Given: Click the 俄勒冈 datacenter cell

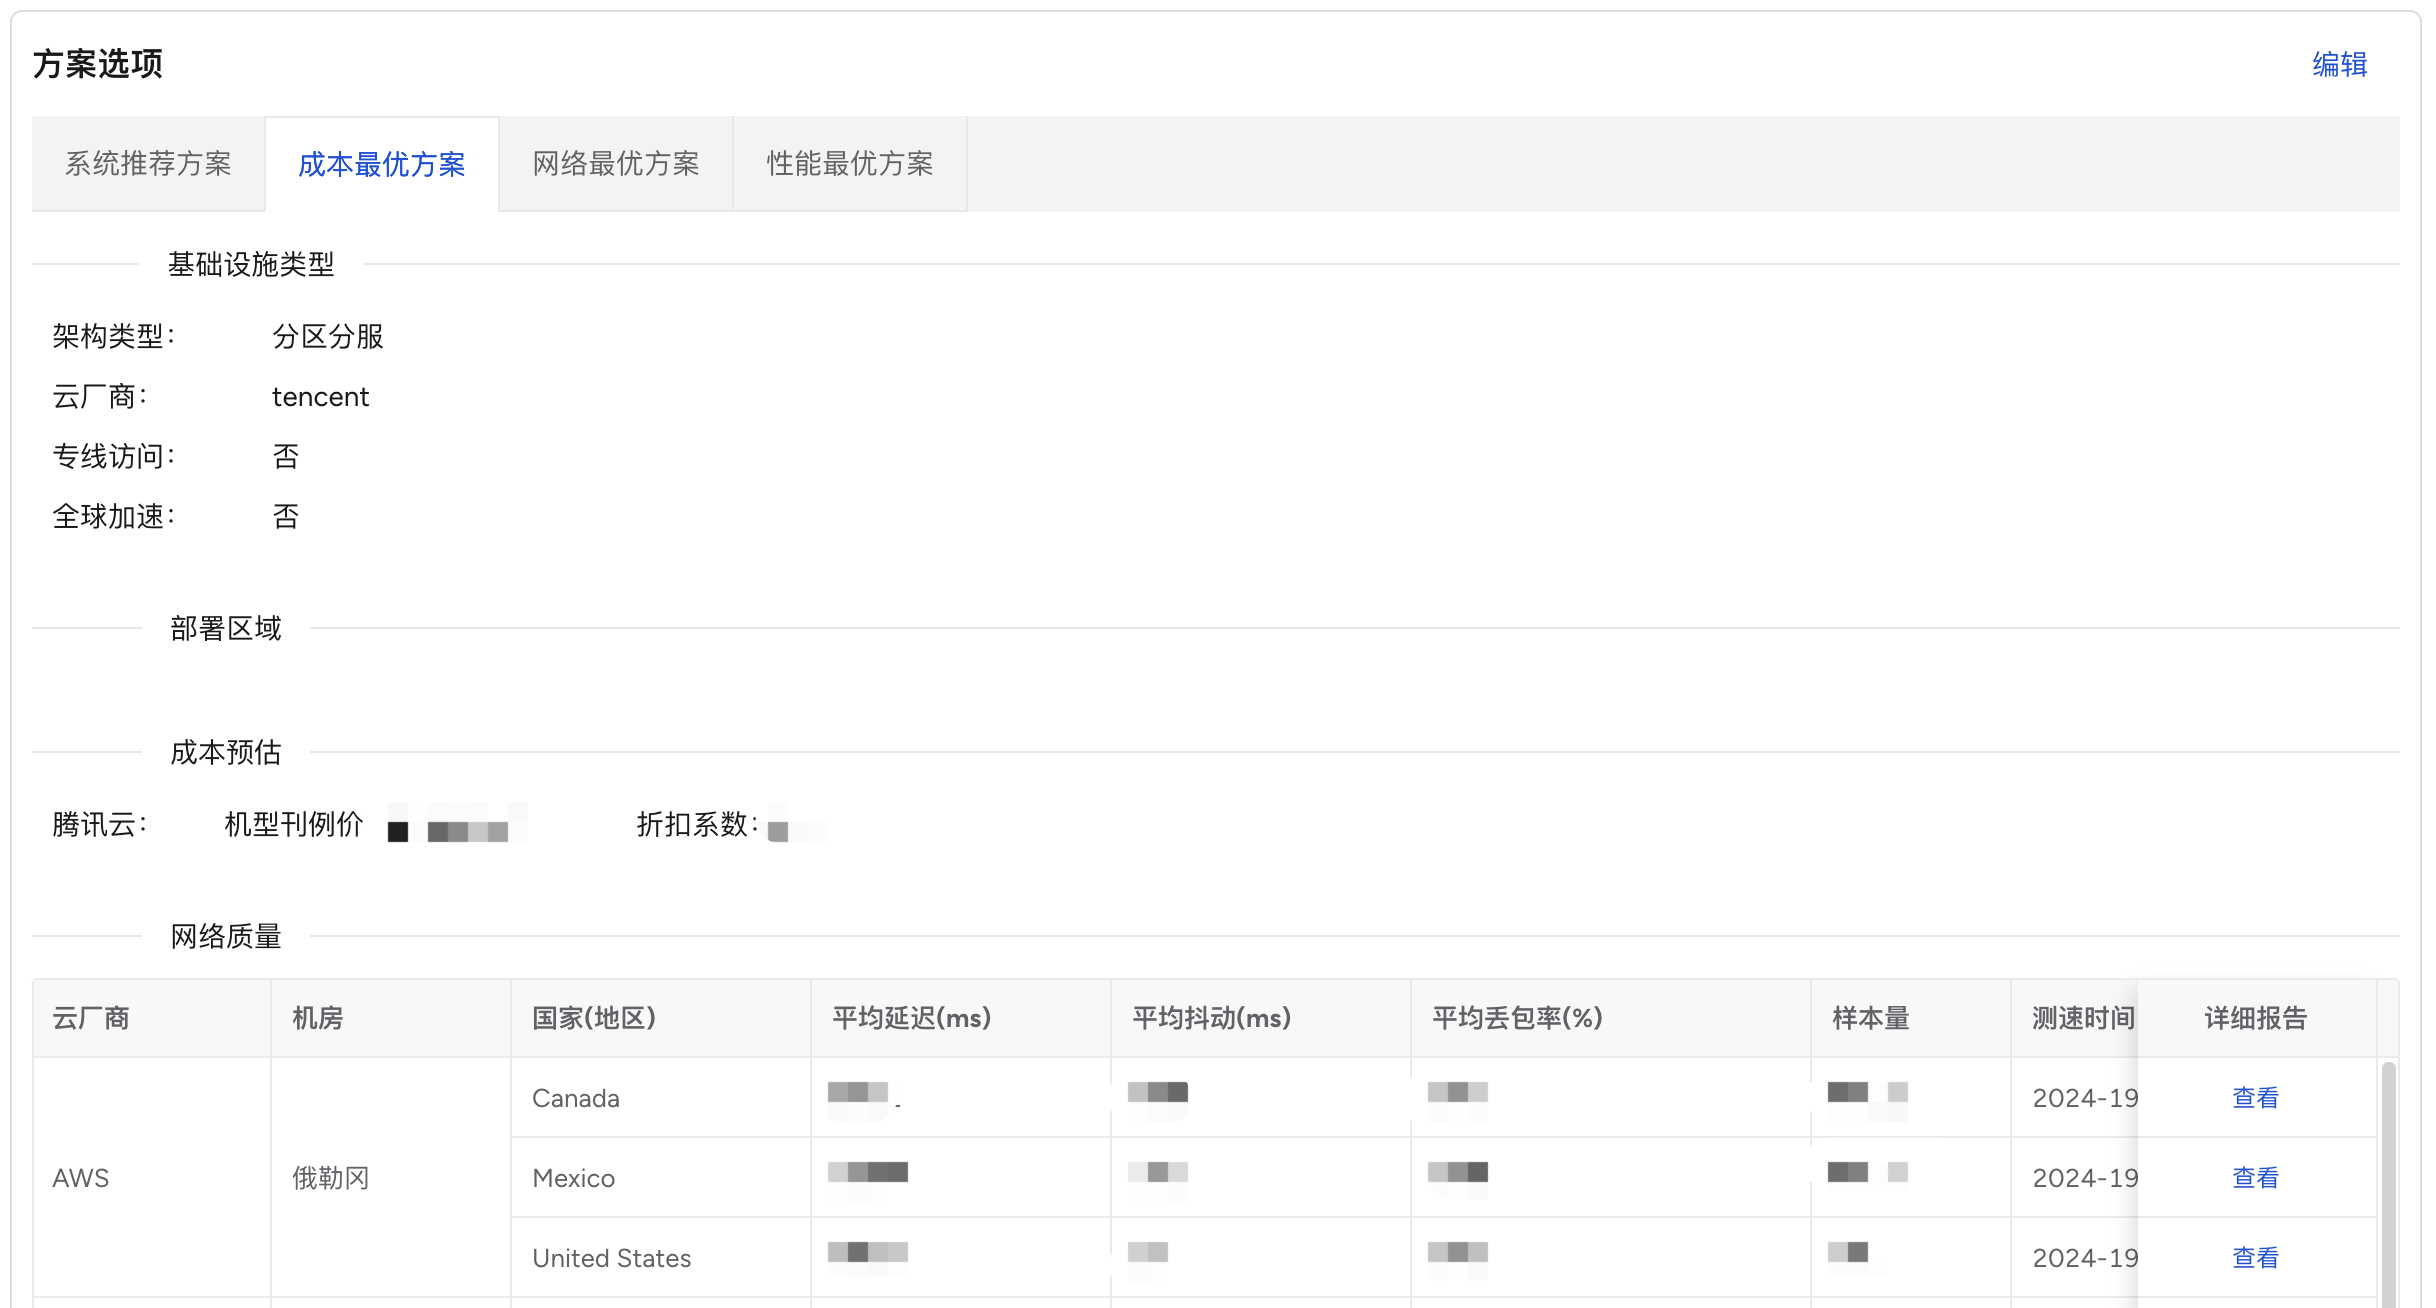Looking at the screenshot, I should click(330, 1178).
